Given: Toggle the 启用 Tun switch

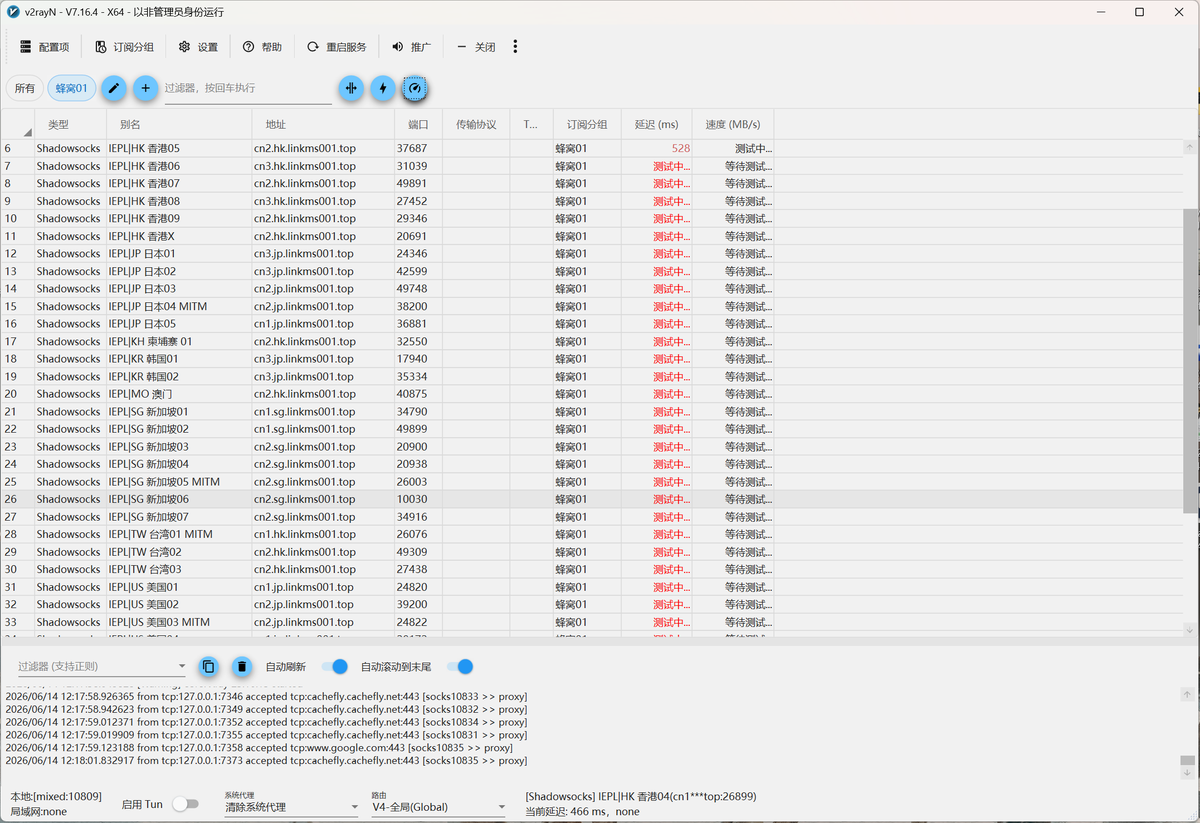Looking at the screenshot, I should pos(185,804).
